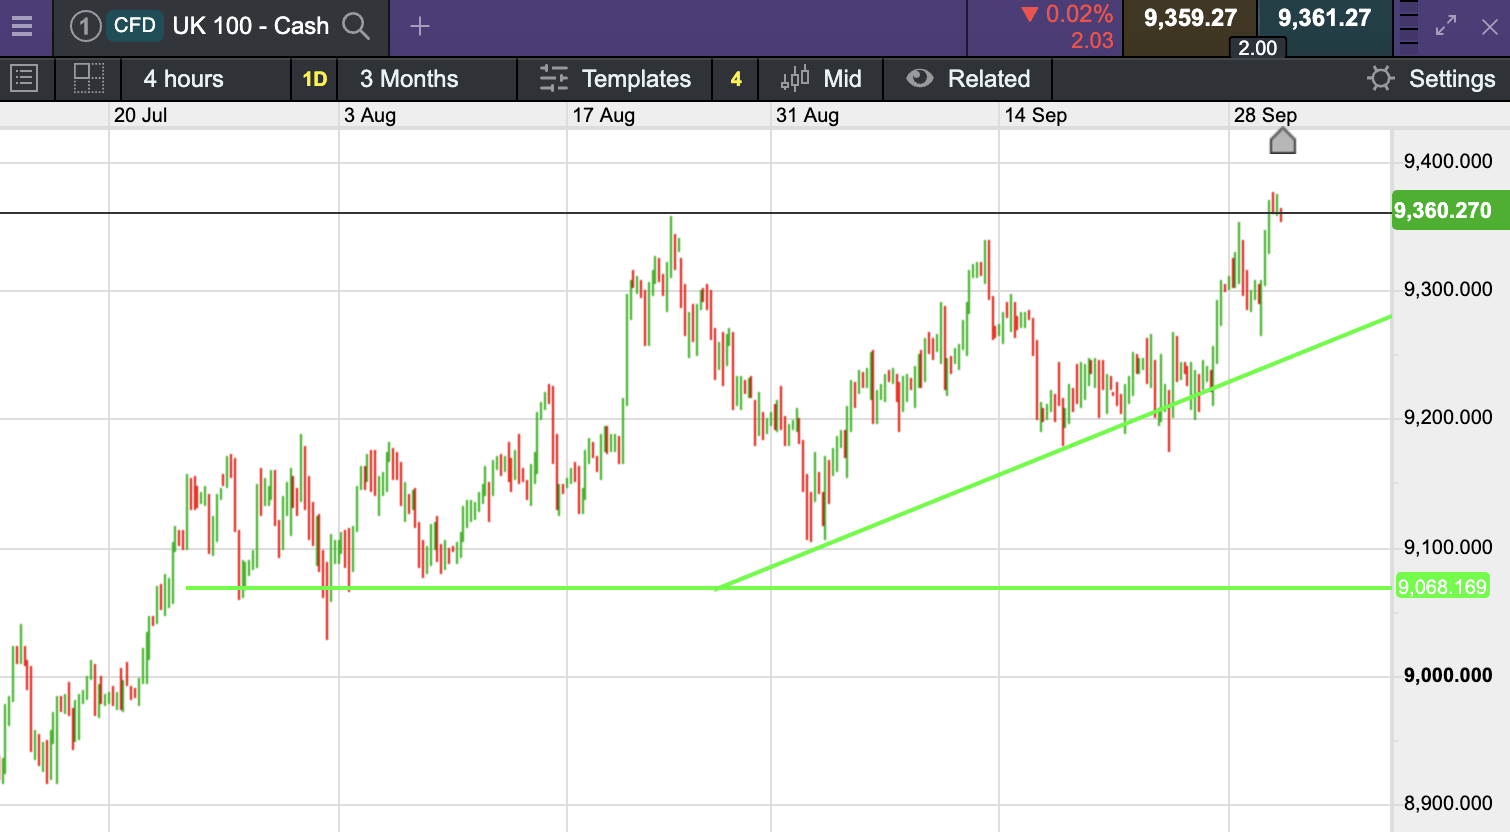Open the list panel icon

click(x=23, y=78)
